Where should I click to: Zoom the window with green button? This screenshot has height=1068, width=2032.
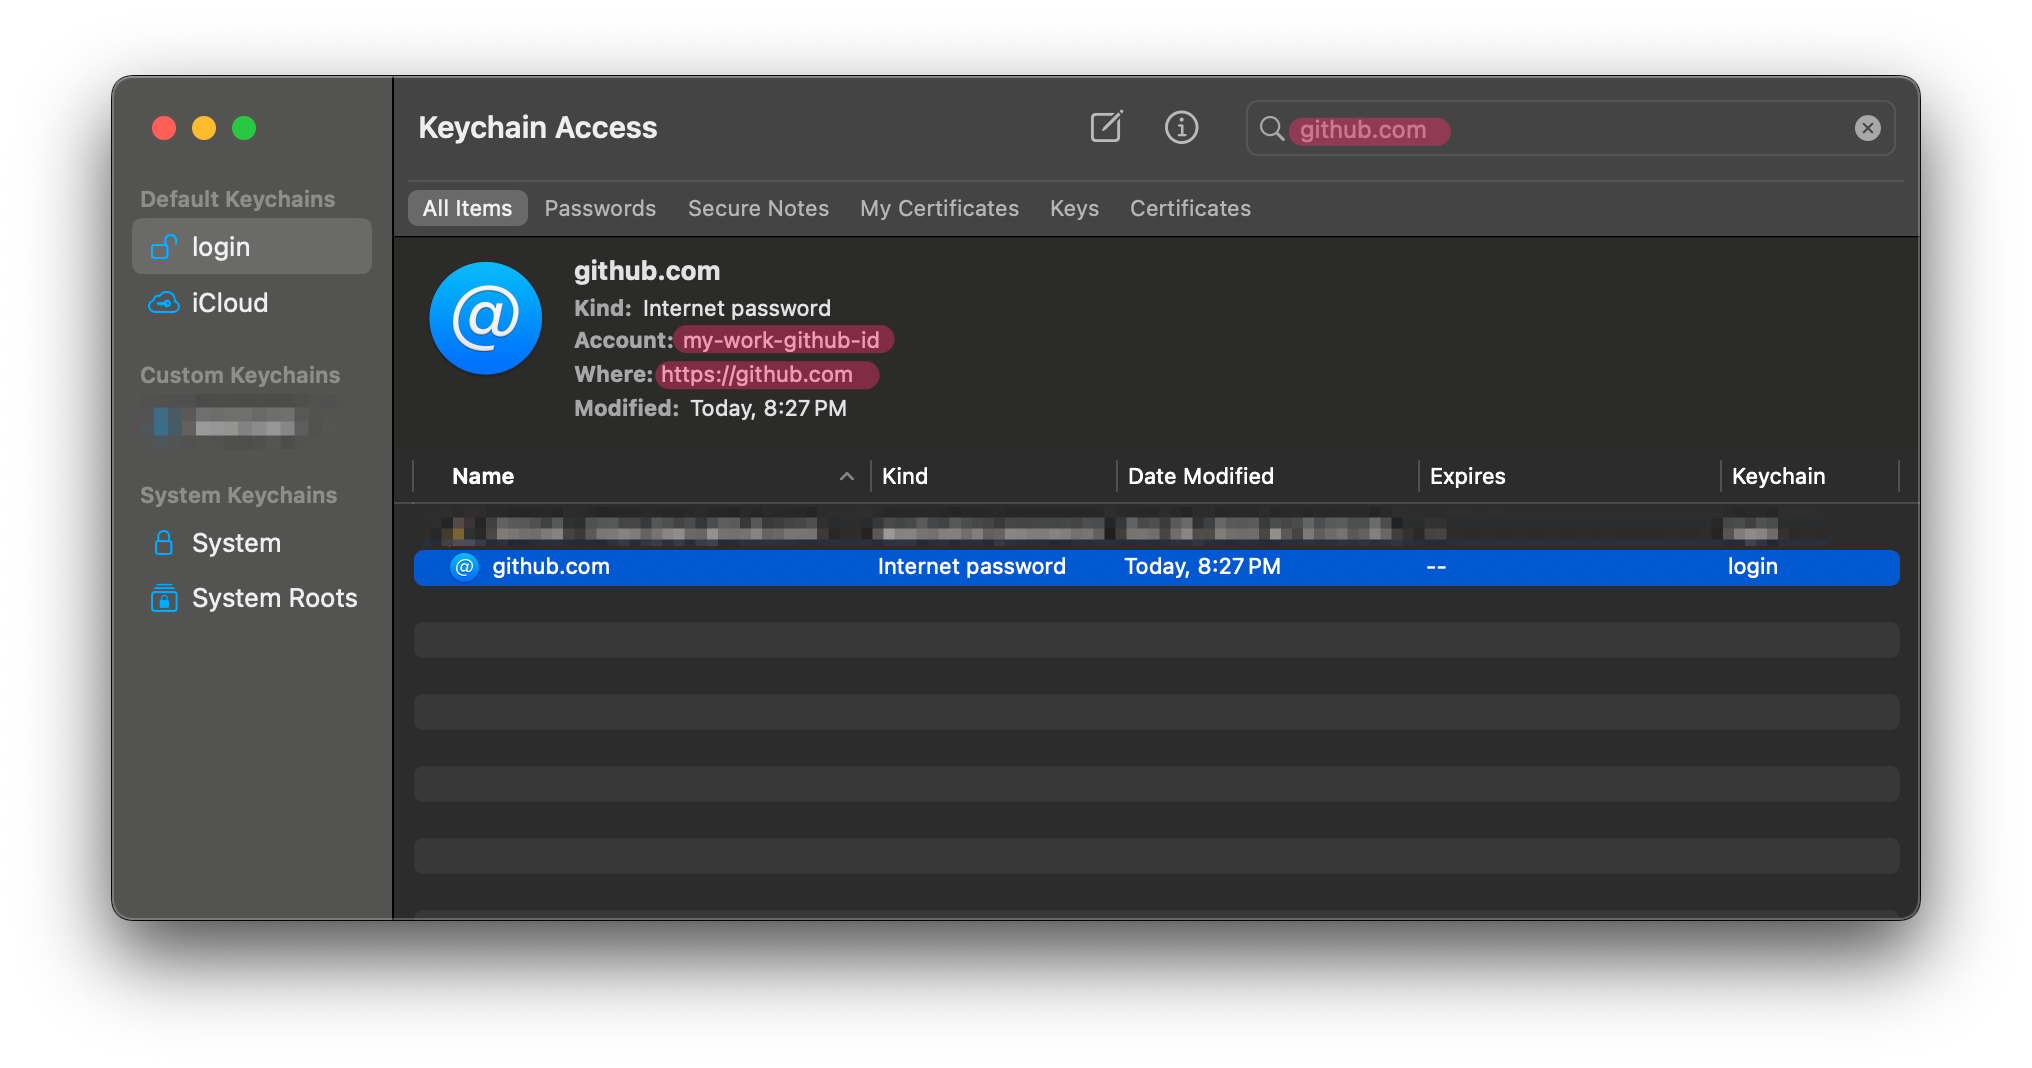point(244,128)
